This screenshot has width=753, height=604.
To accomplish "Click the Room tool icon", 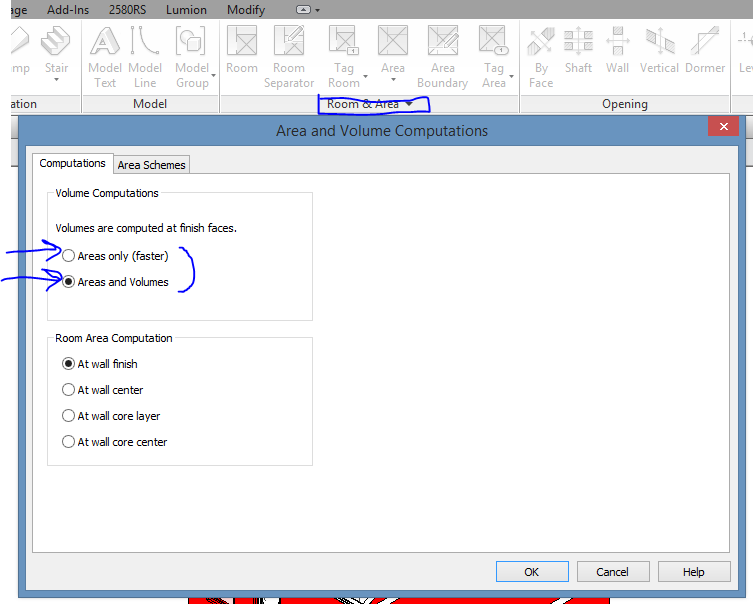I will (242, 42).
